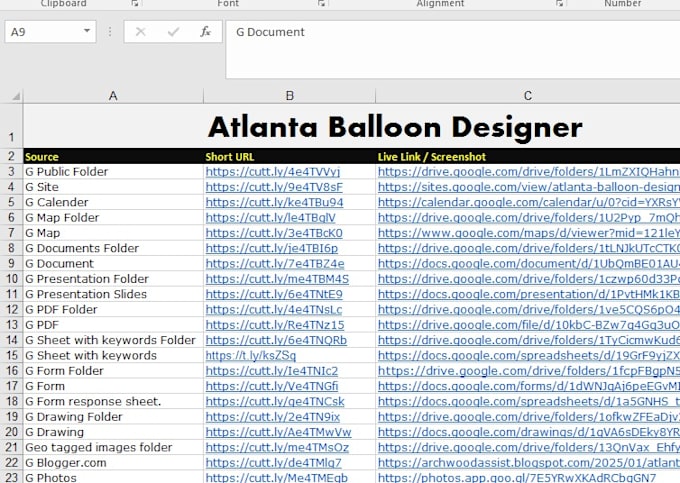
Task: Open Insert Function fx button
Action: [x=205, y=32]
